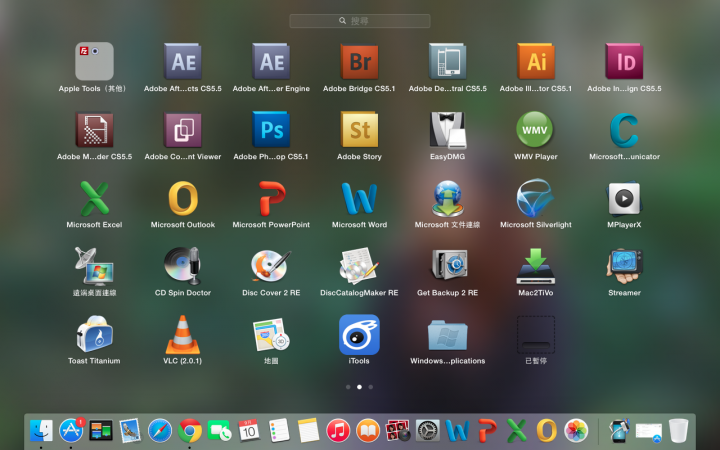This screenshot has width=720, height=450.
Task: Open the Trash in the Dock
Action: [678, 431]
